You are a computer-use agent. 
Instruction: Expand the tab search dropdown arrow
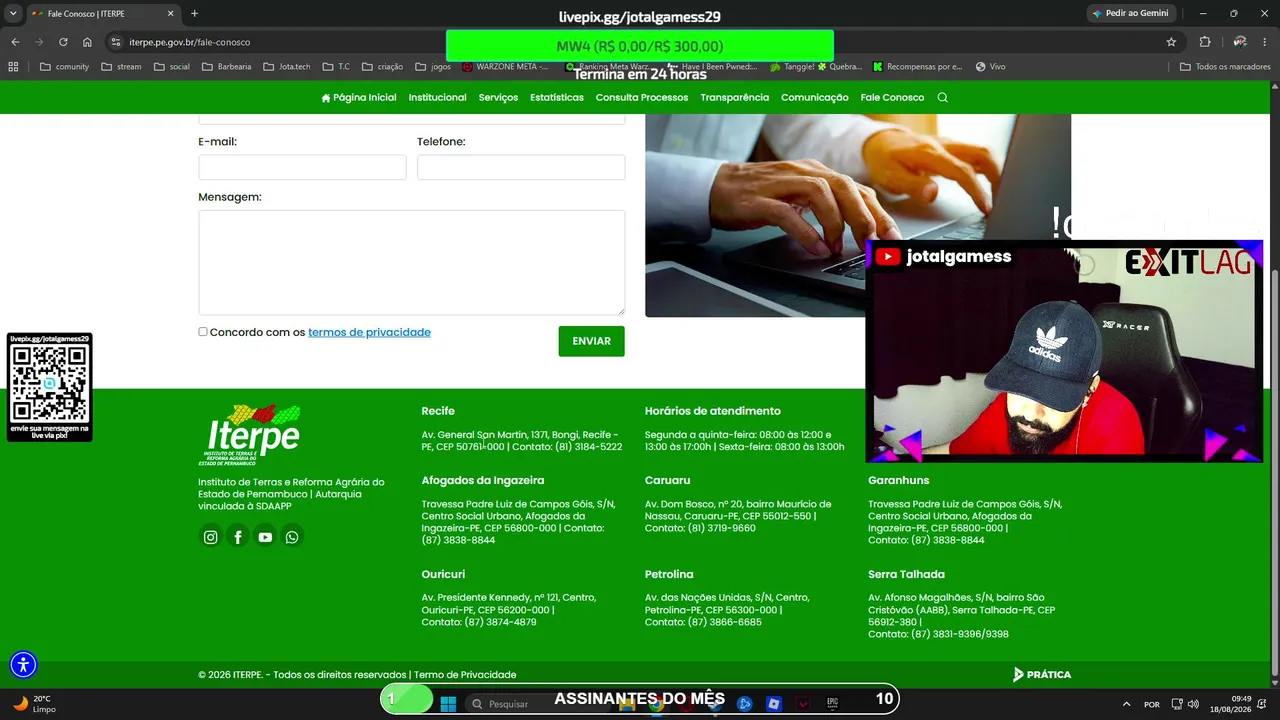tap(13, 14)
